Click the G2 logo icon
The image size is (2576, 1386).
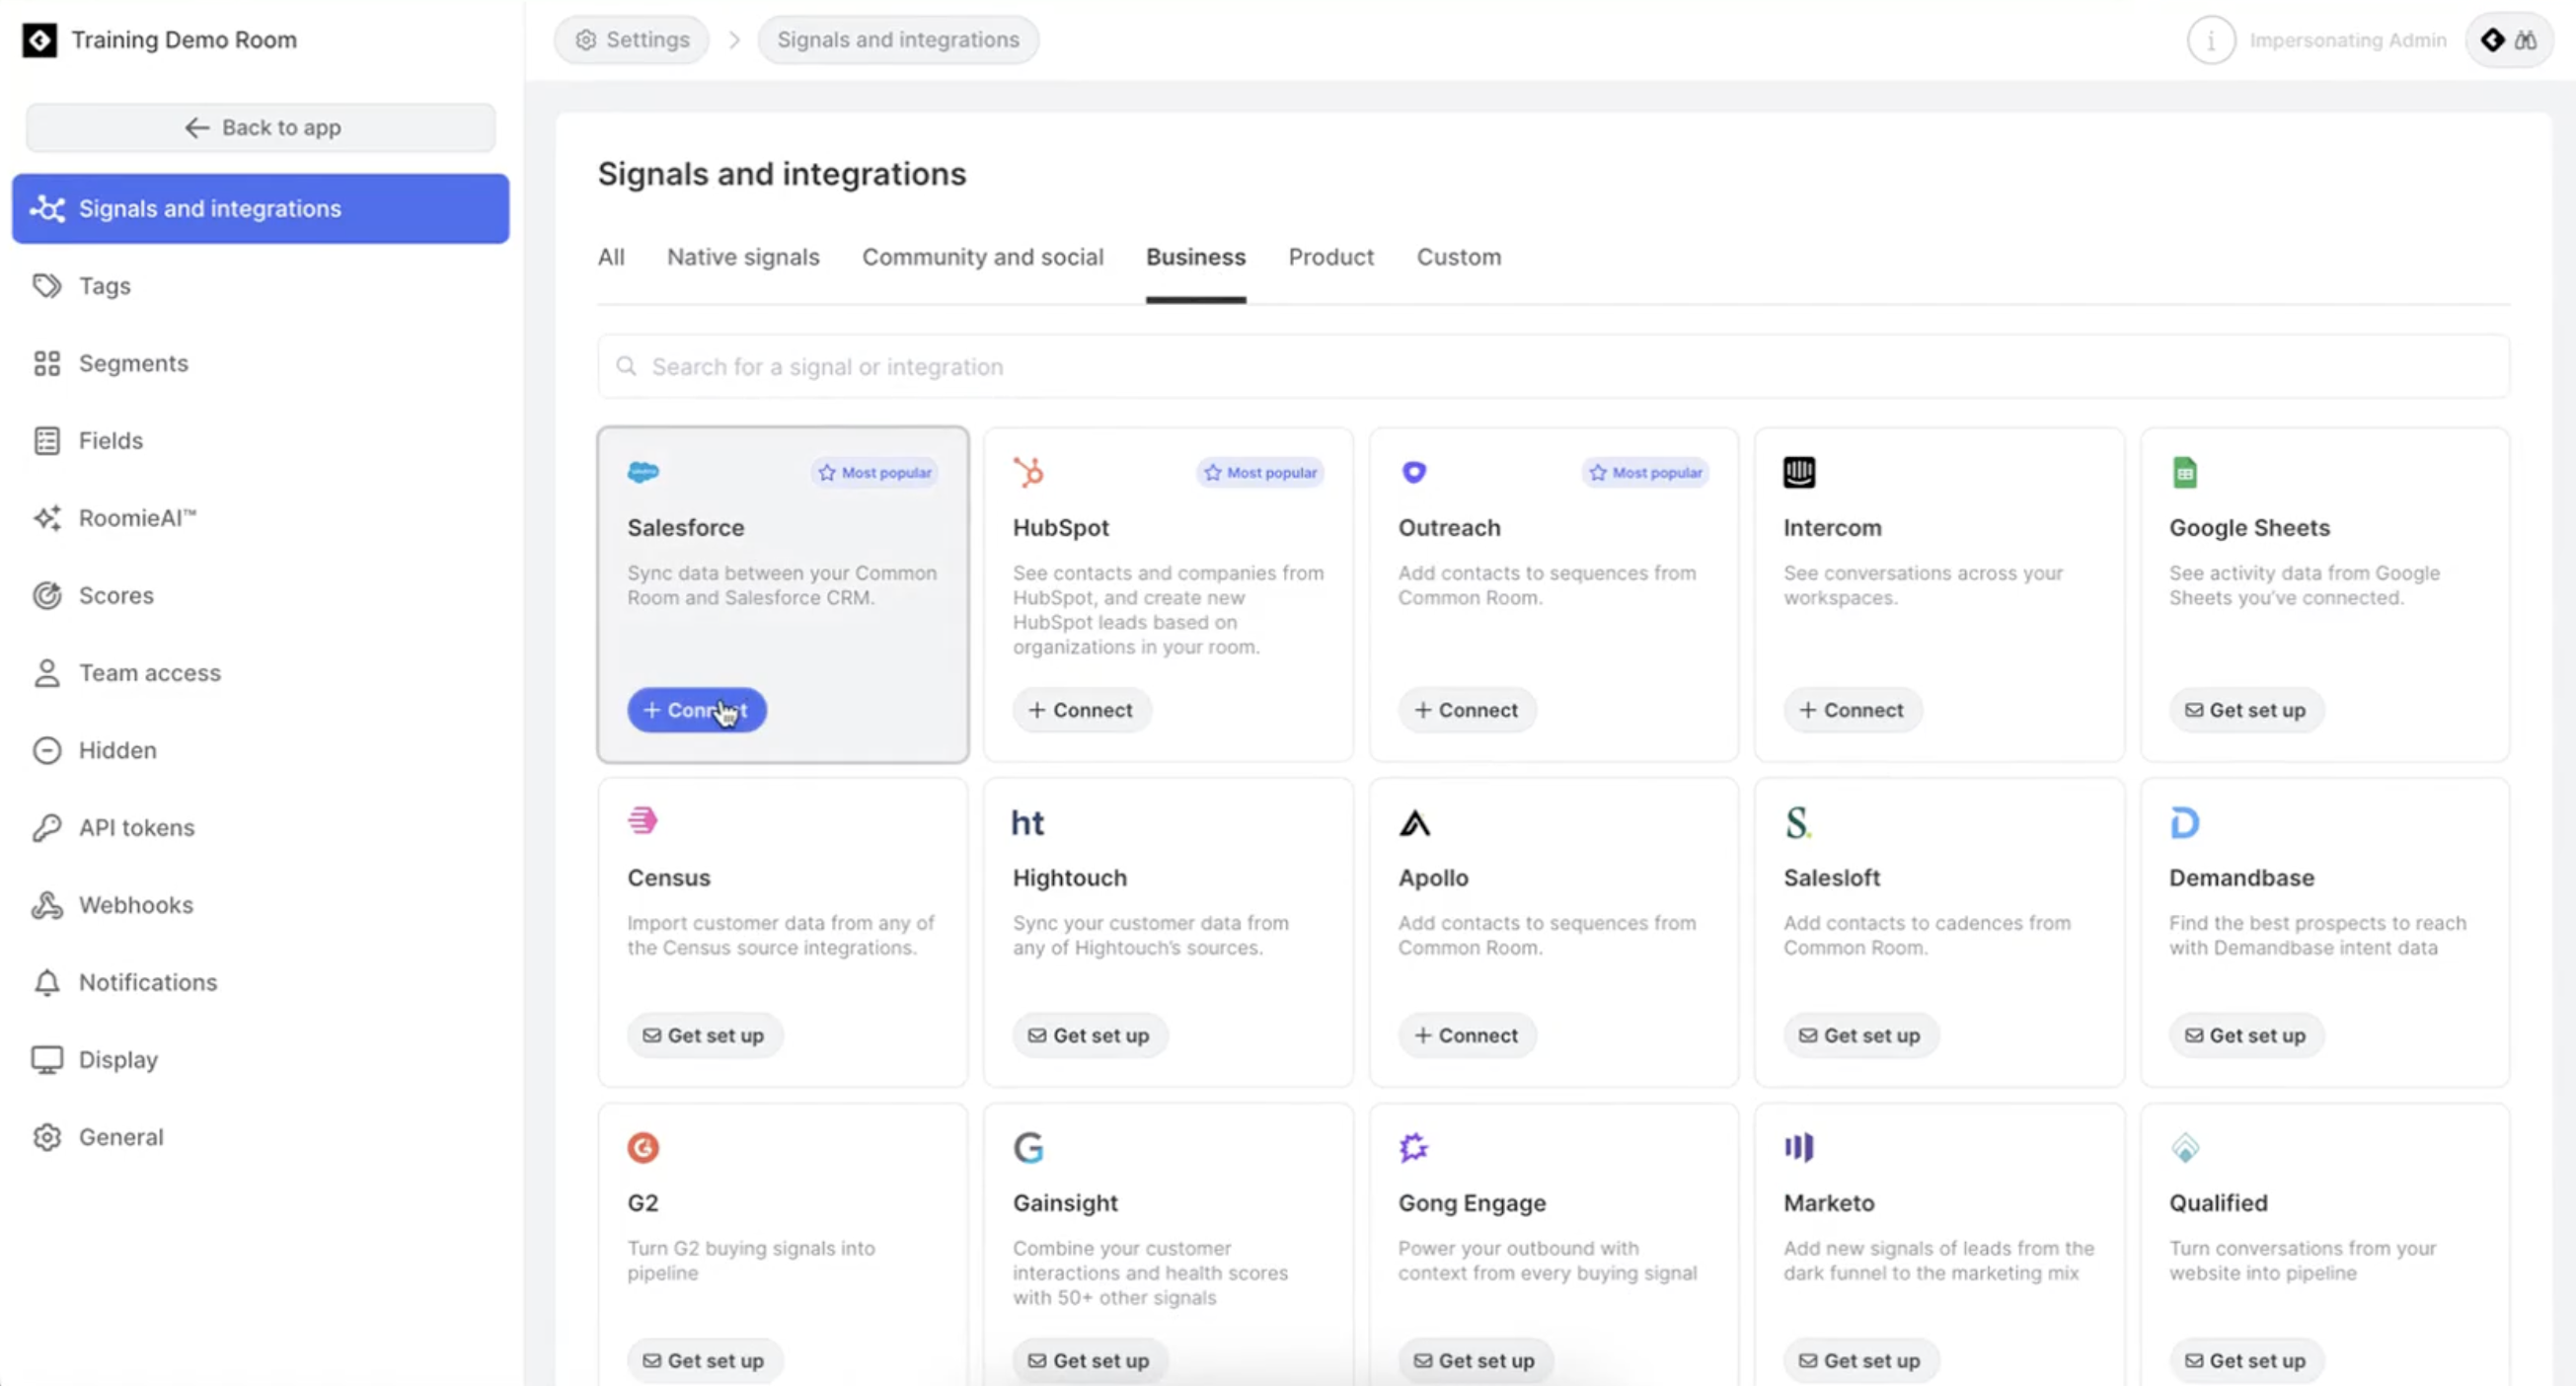coord(643,1147)
